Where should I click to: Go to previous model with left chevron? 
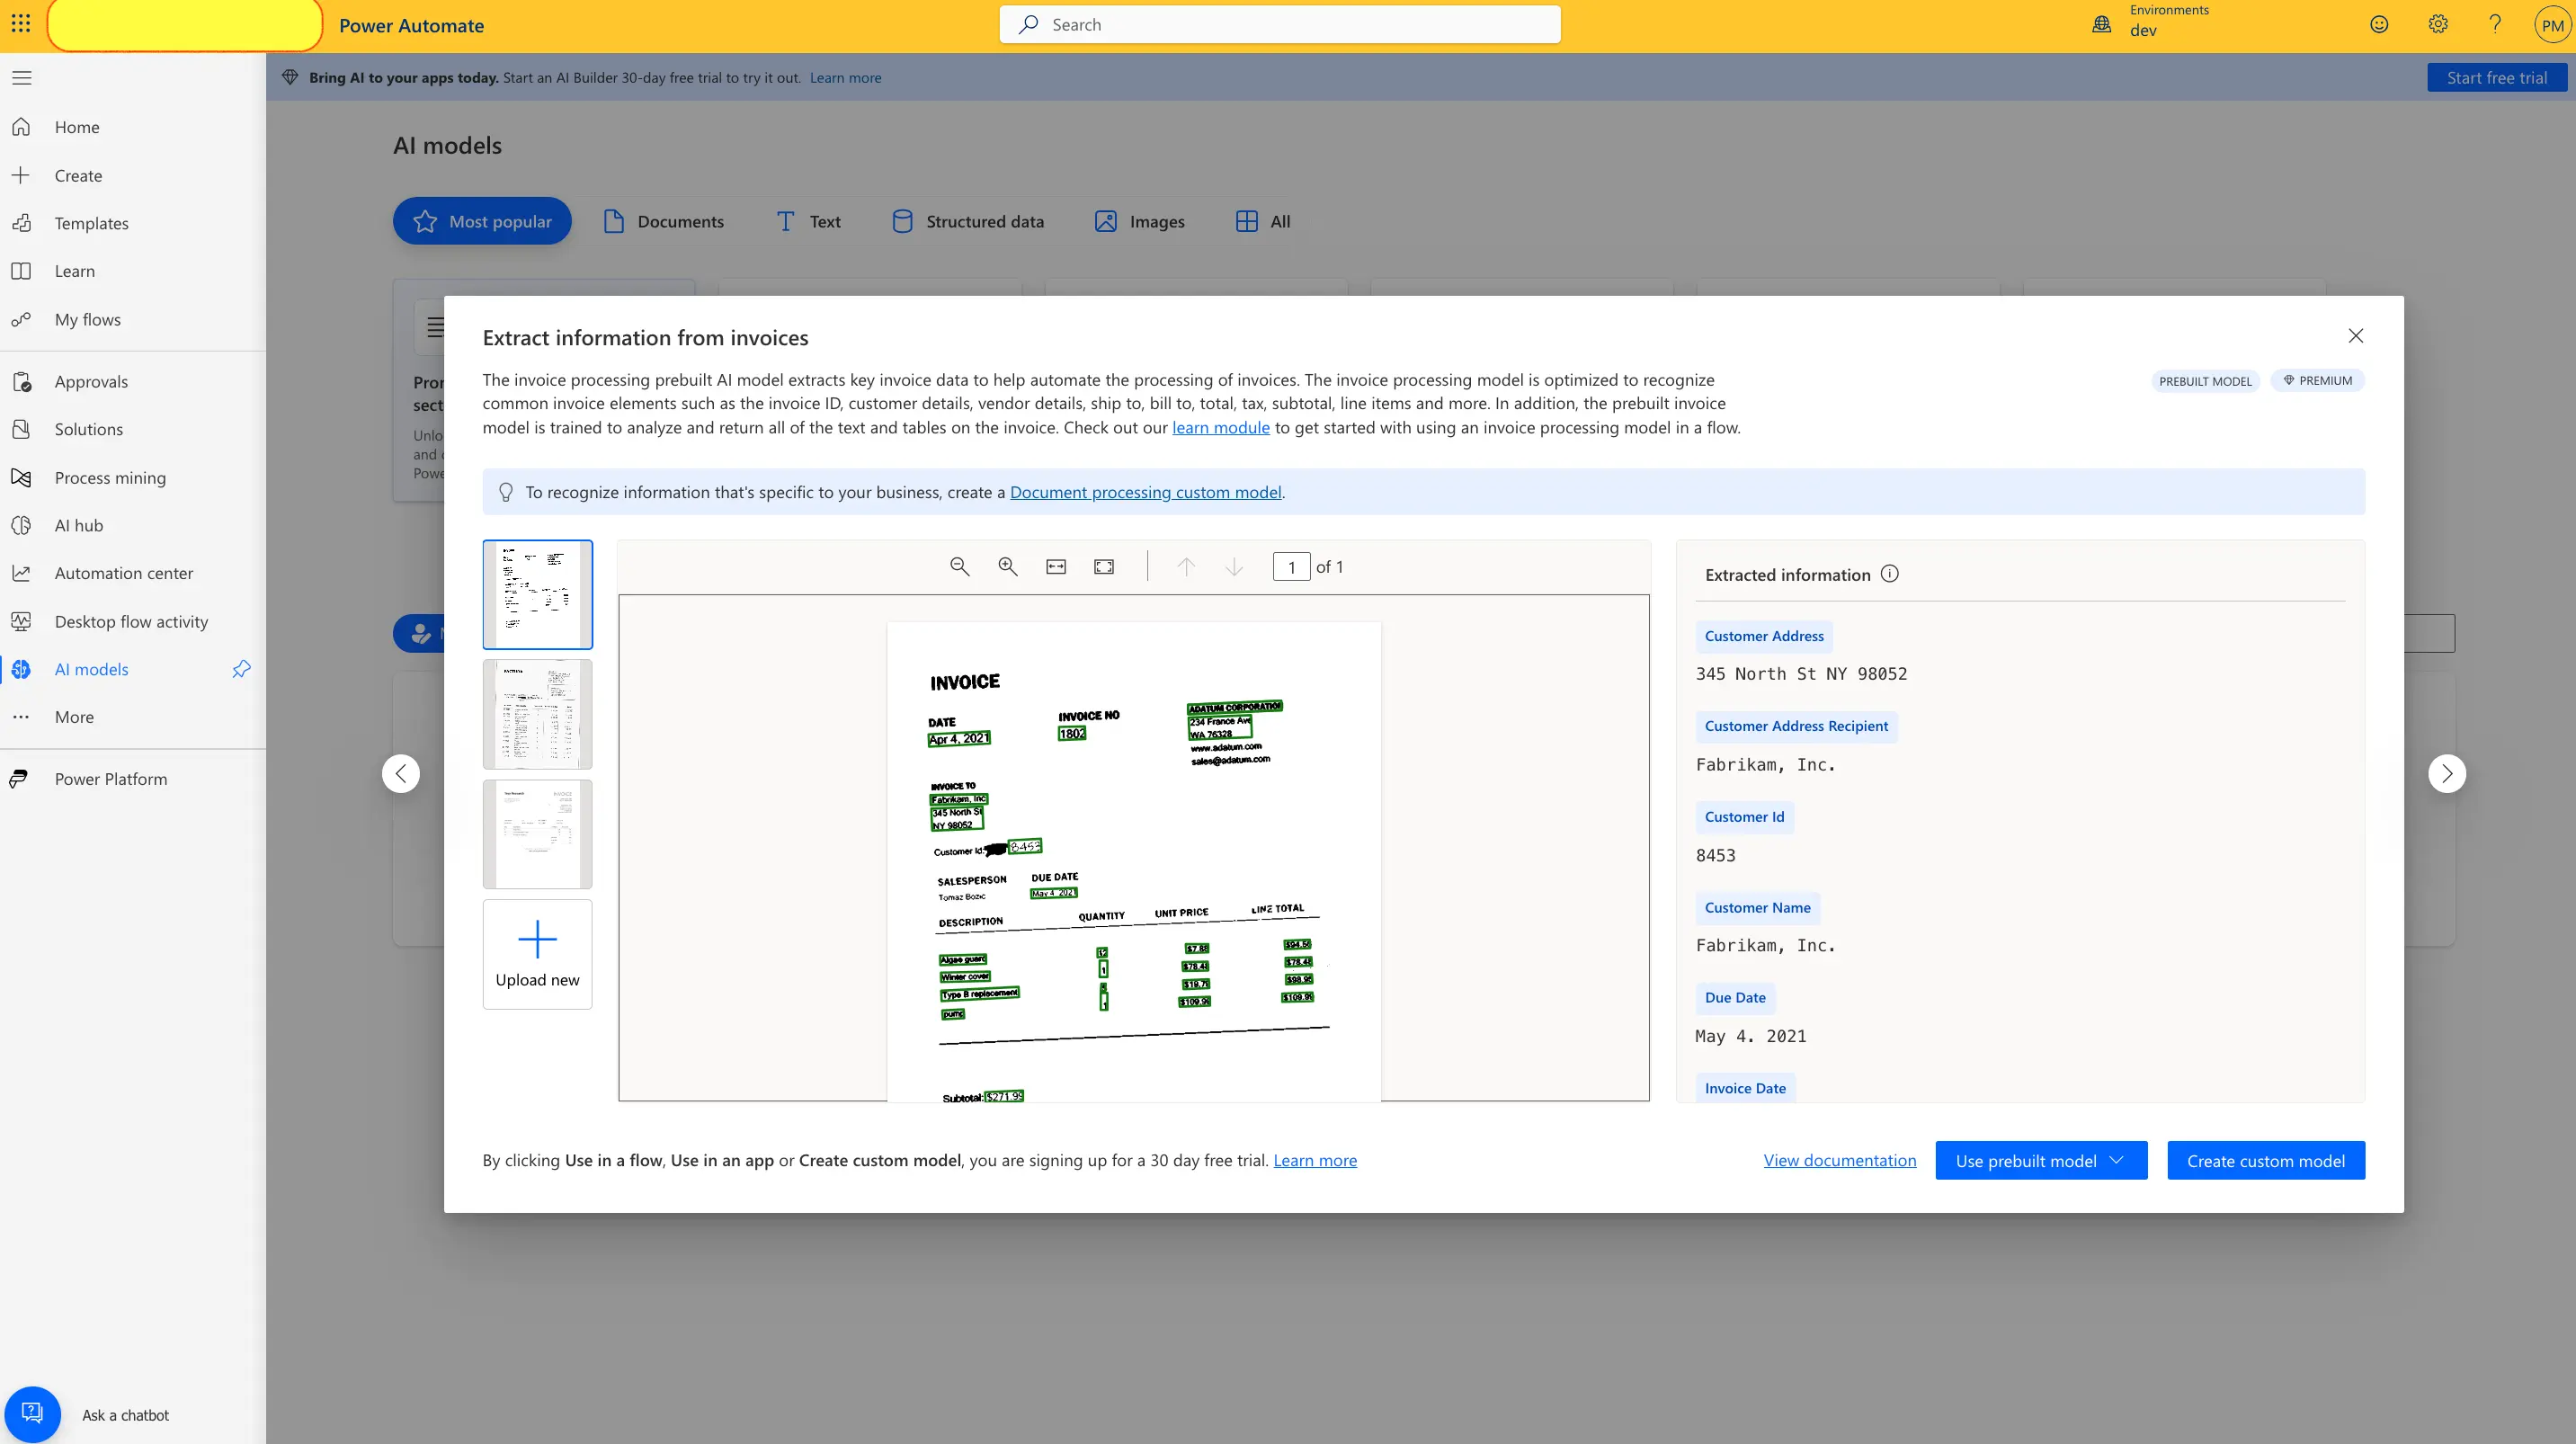point(401,773)
